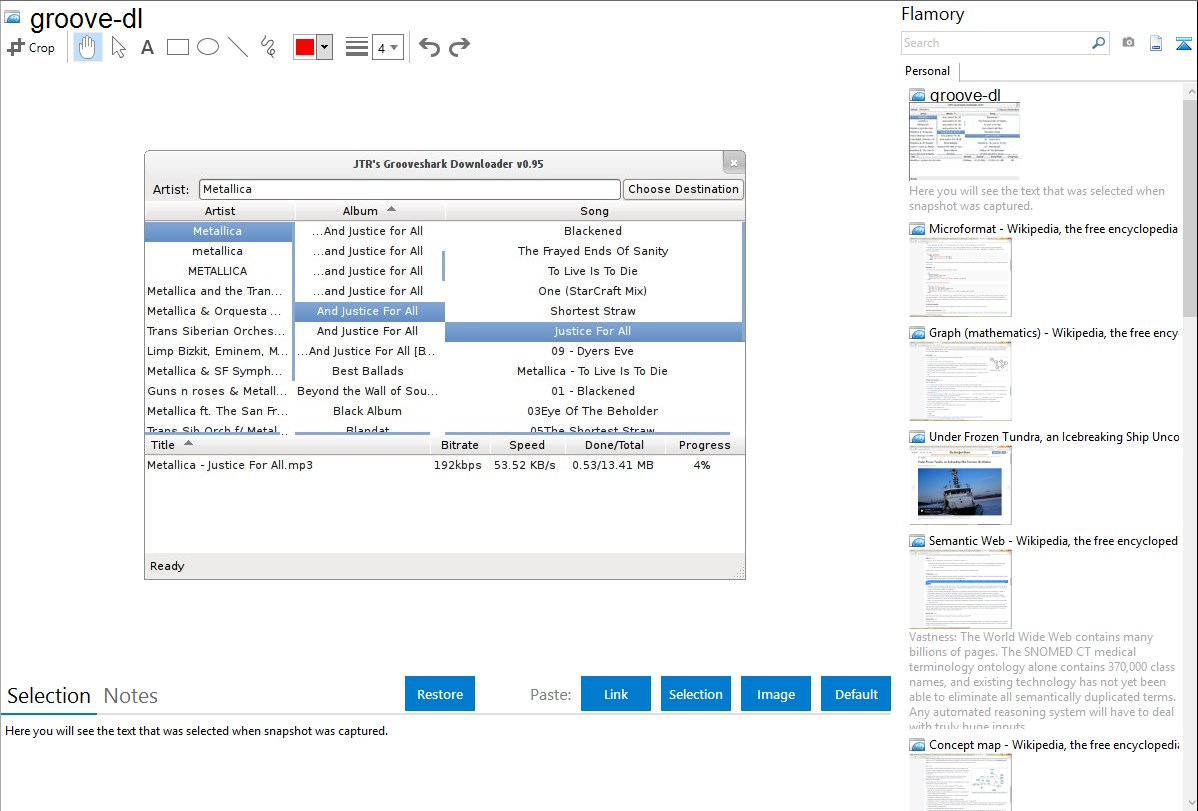The height and width of the screenshot is (811, 1198).
Task: Select the ellipse shape tool
Action: (x=208, y=47)
